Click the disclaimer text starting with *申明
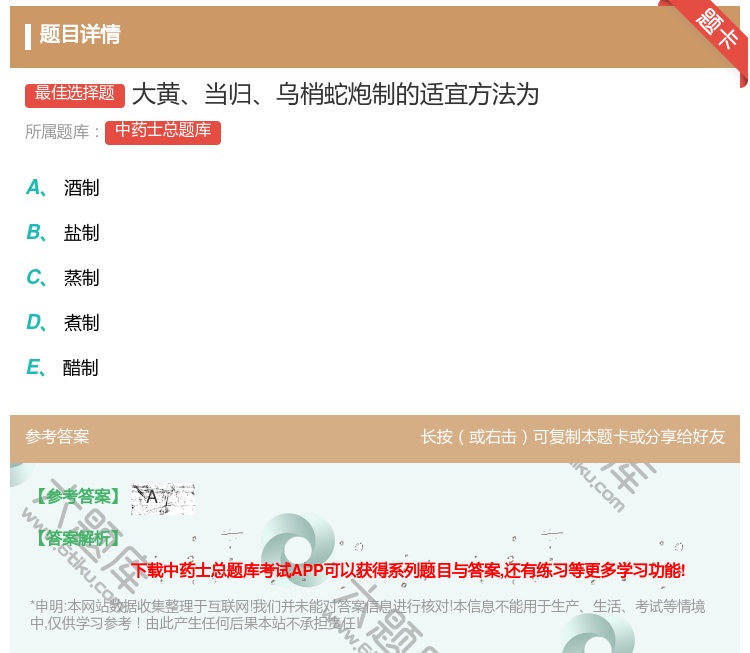Viewport: 750px width, 653px height. tap(367, 615)
